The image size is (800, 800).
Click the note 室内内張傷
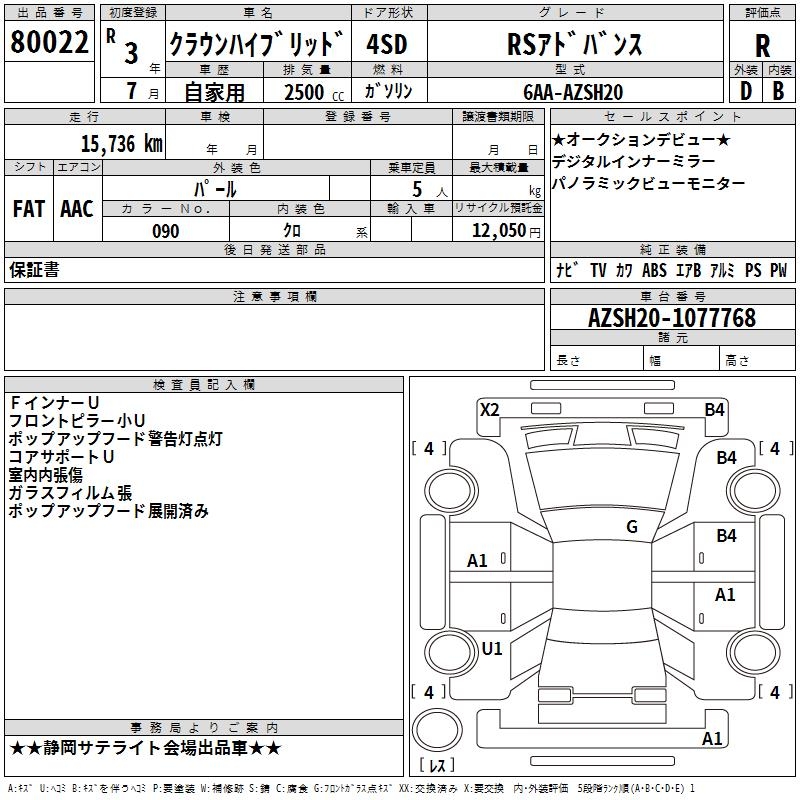click(x=45, y=475)
